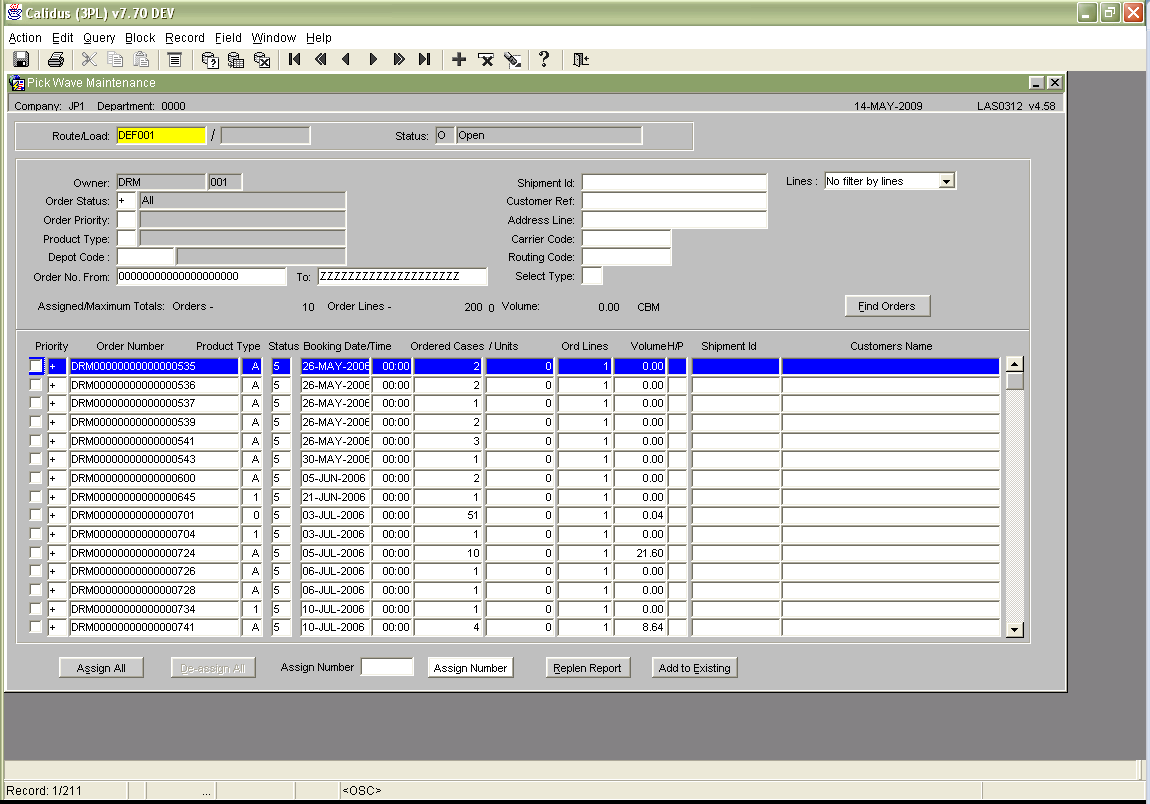Open the Lines filter dropdown
1150x804 pixels.
pyautogui.click(x=947, y=181)
